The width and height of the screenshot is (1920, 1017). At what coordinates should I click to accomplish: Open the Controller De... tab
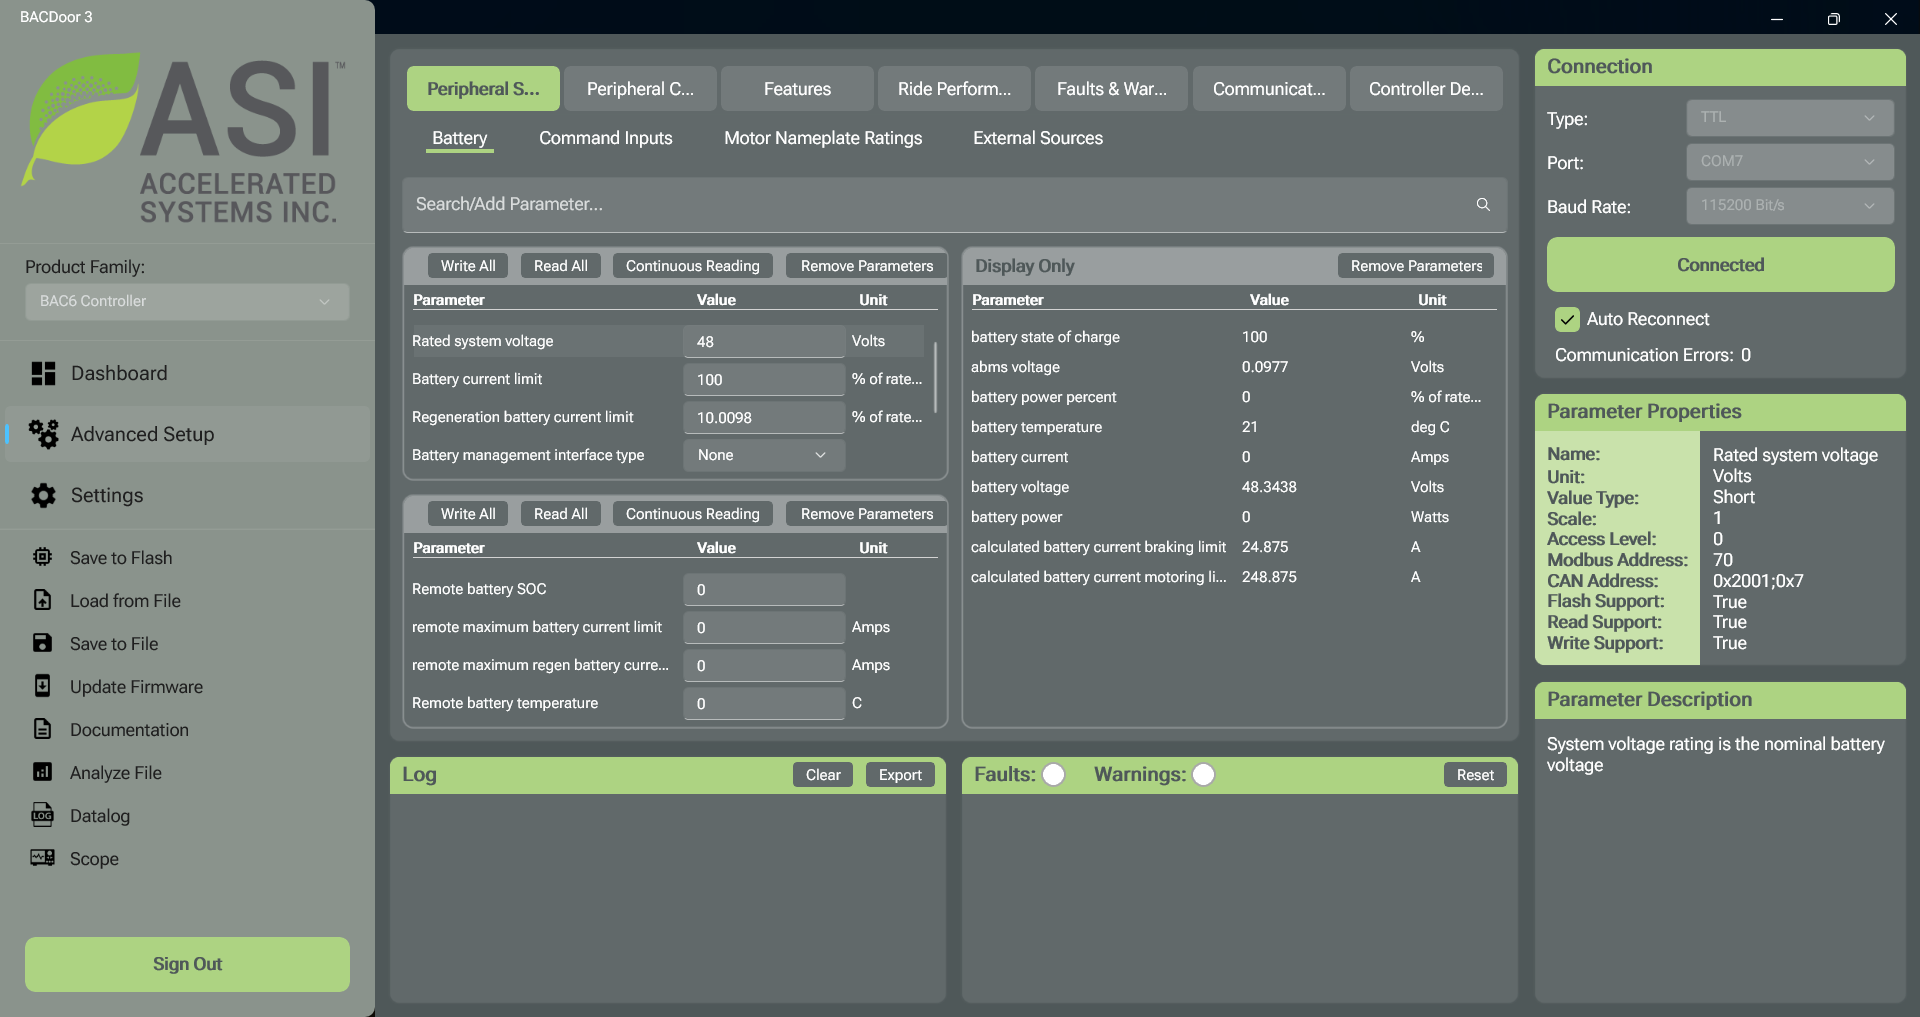pos(1426,89)
